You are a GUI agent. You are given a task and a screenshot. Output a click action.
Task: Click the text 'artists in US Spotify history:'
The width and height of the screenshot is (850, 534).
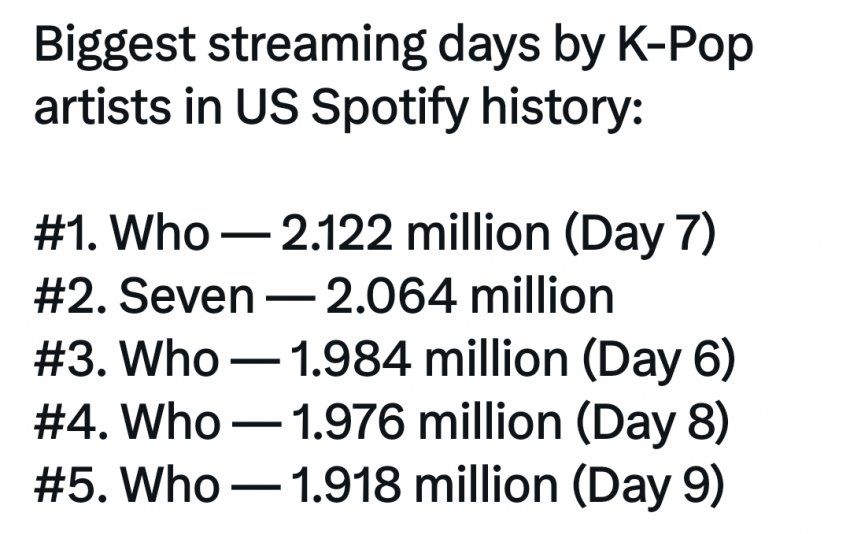point(338,107)
